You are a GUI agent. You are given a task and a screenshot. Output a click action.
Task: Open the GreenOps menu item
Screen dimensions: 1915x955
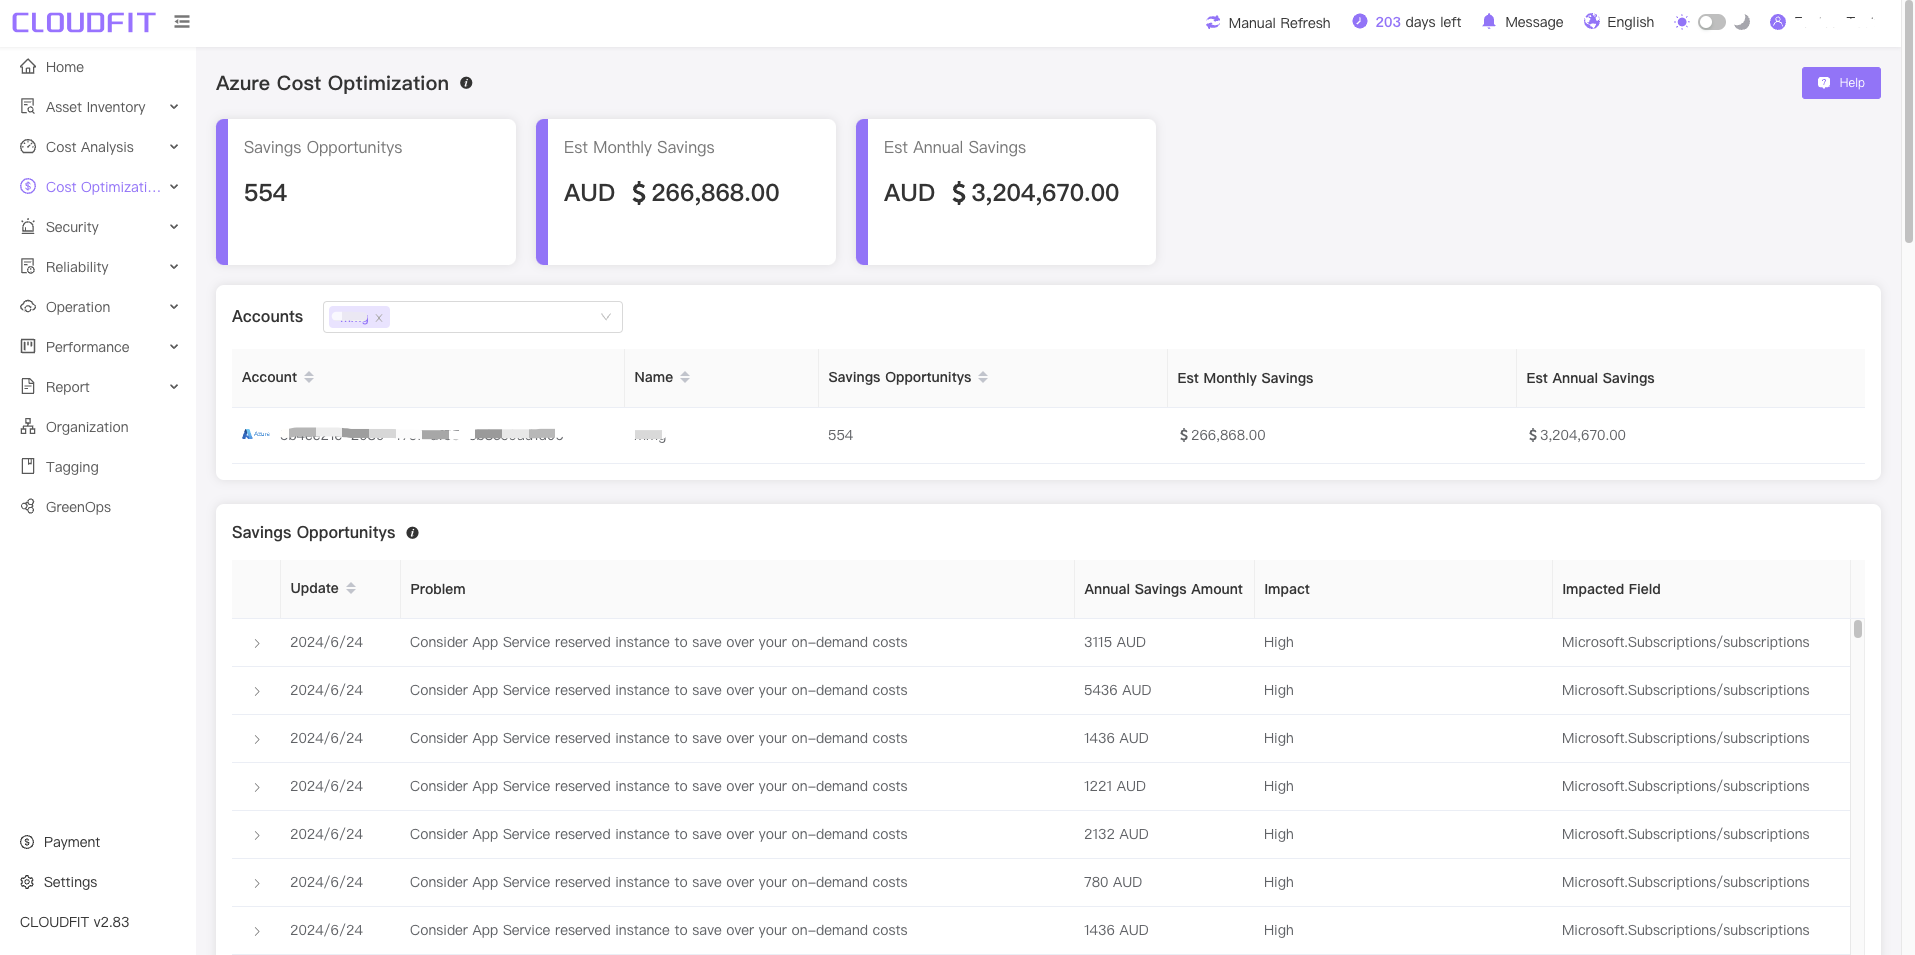[98, 507]
